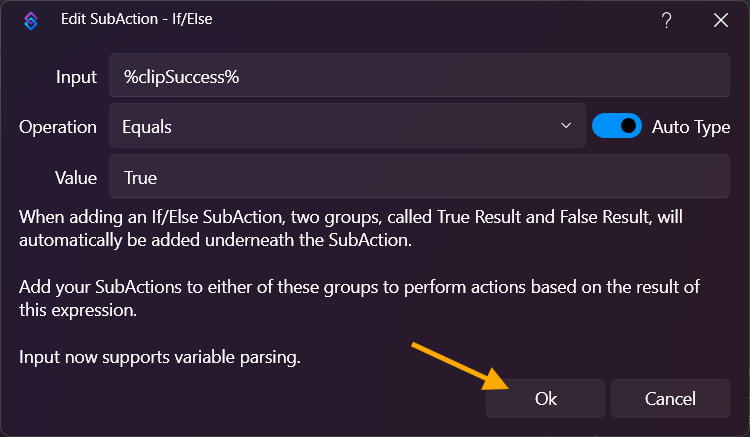This screenshot has height=437, width=750.
Task: Click the chevron arrow of Operation combo box
Action: [x=567, y=127]
